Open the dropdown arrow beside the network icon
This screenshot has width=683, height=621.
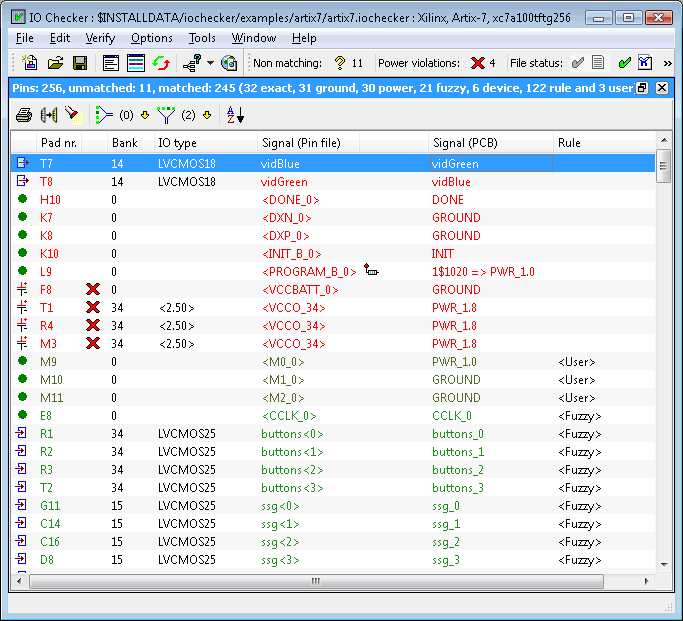pos(209,63)
